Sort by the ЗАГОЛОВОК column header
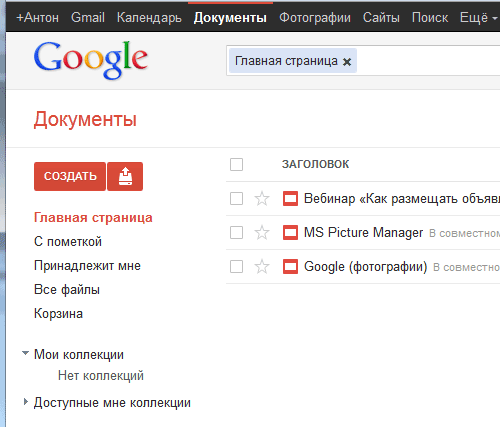The height and width of the screenshot is (427, 500). [x=315, y=164]
